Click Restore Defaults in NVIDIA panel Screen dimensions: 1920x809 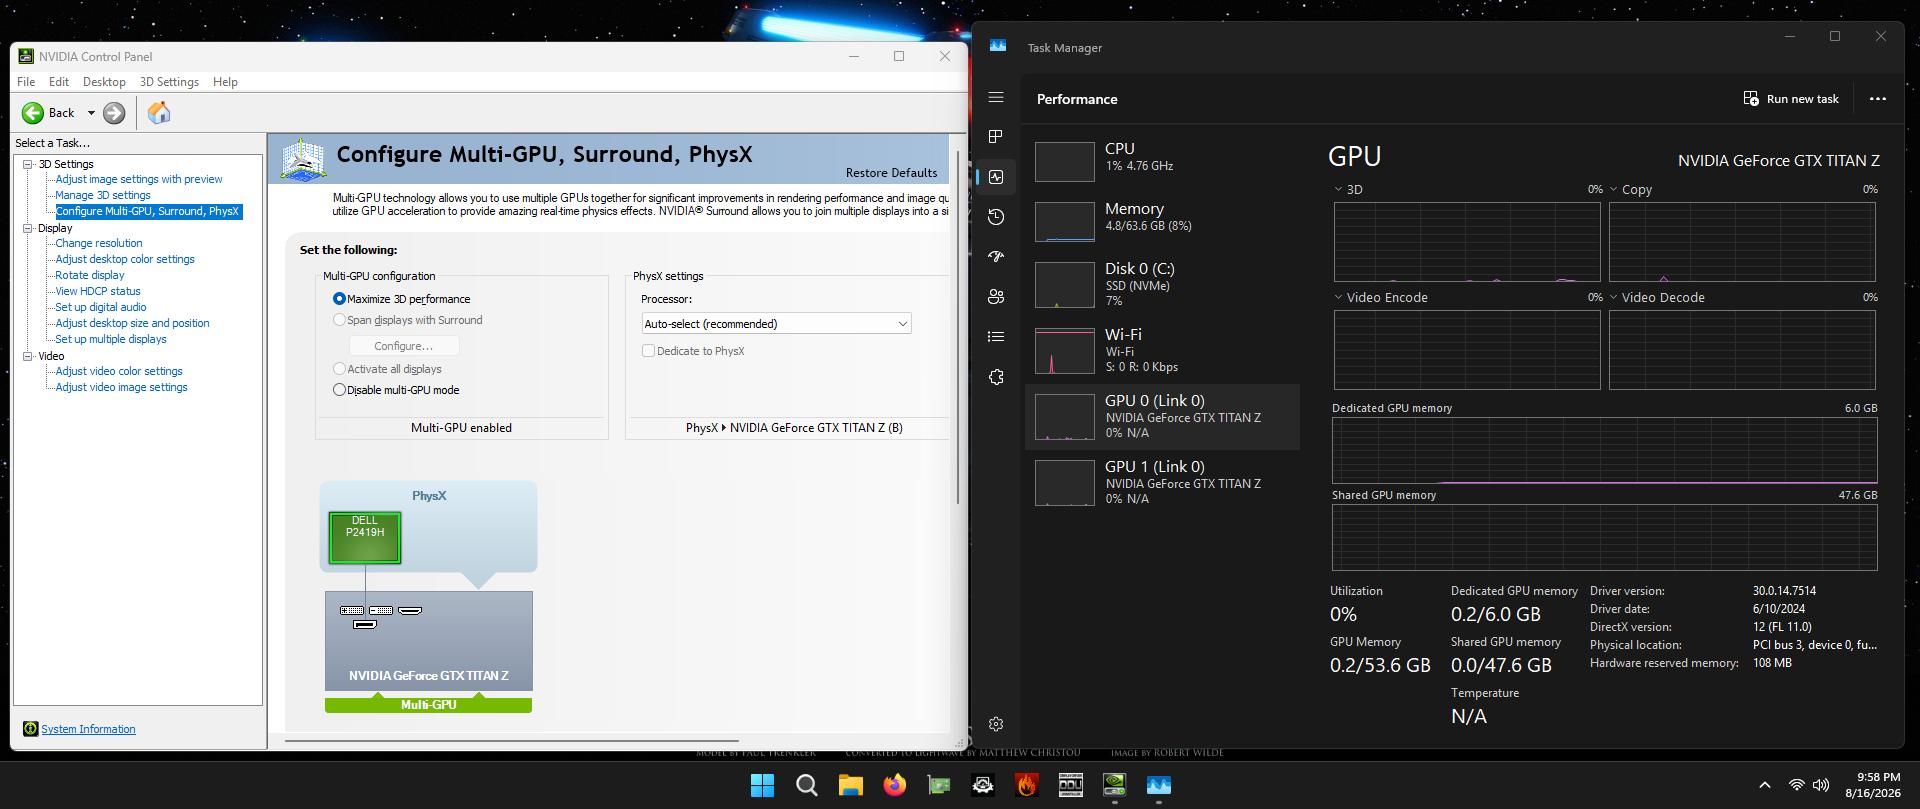[x=891, y=173]
